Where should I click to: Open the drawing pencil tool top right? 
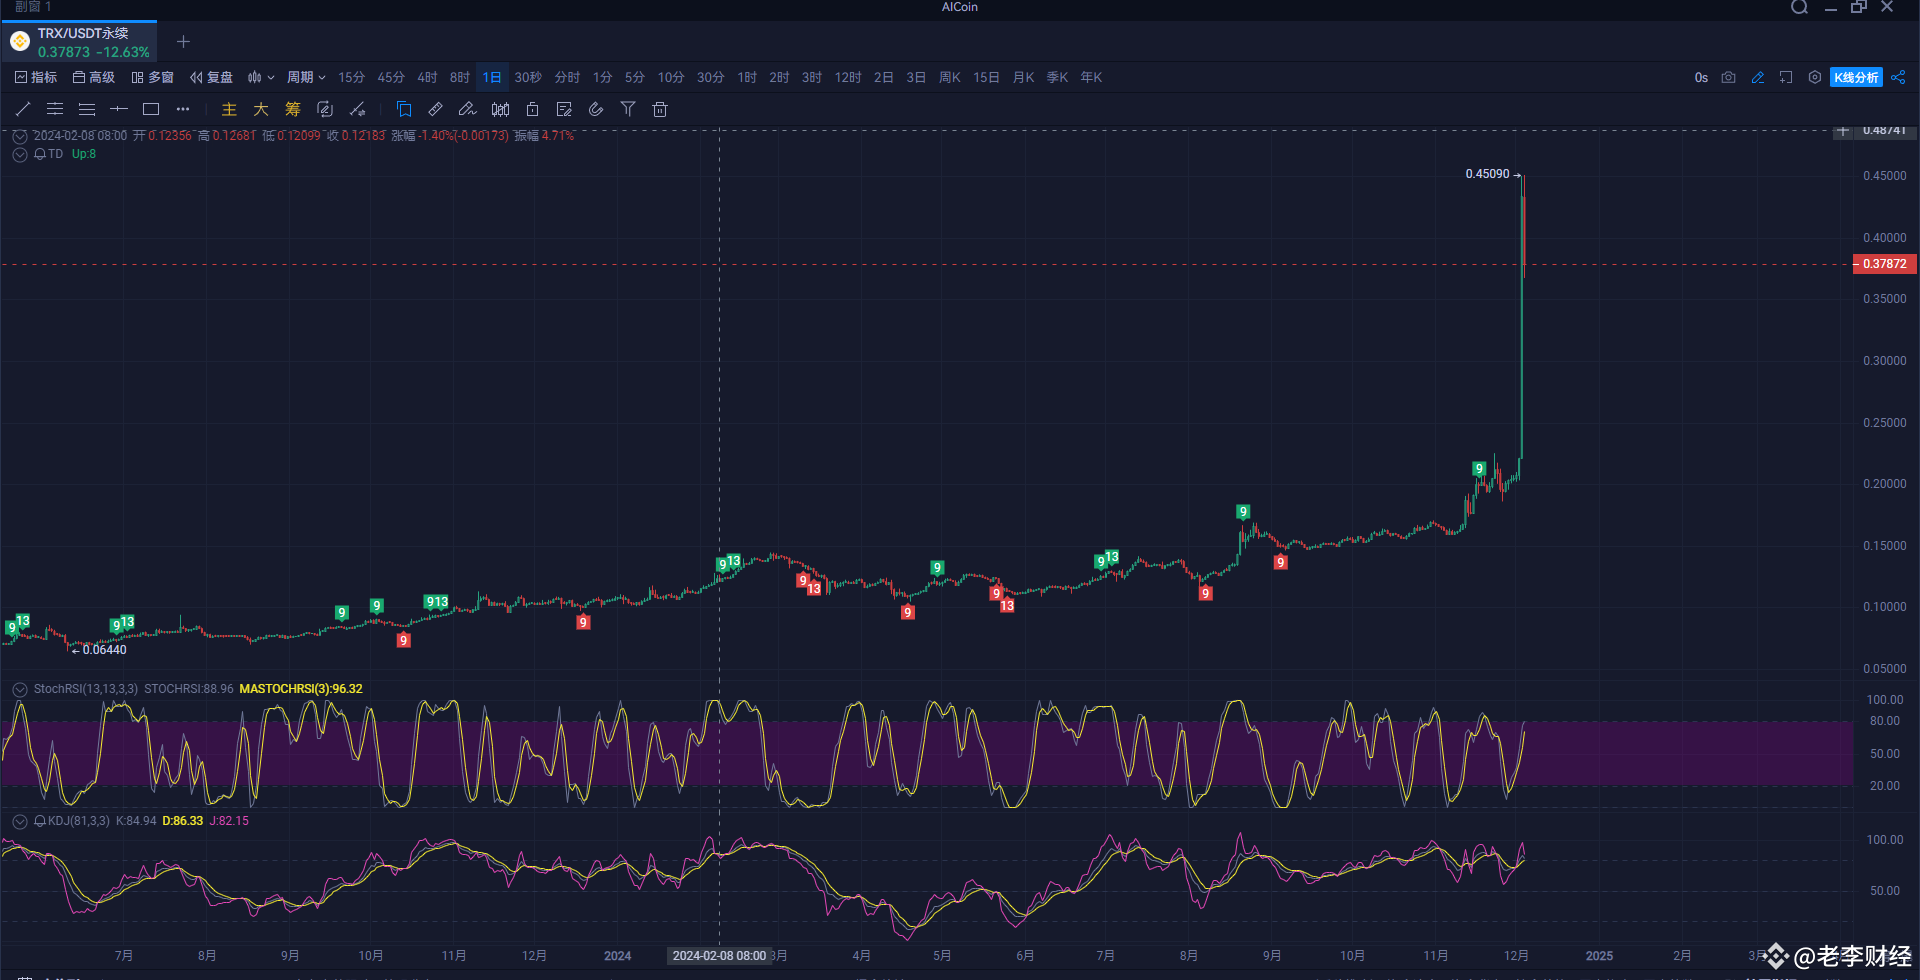(x=1758, y=77)
